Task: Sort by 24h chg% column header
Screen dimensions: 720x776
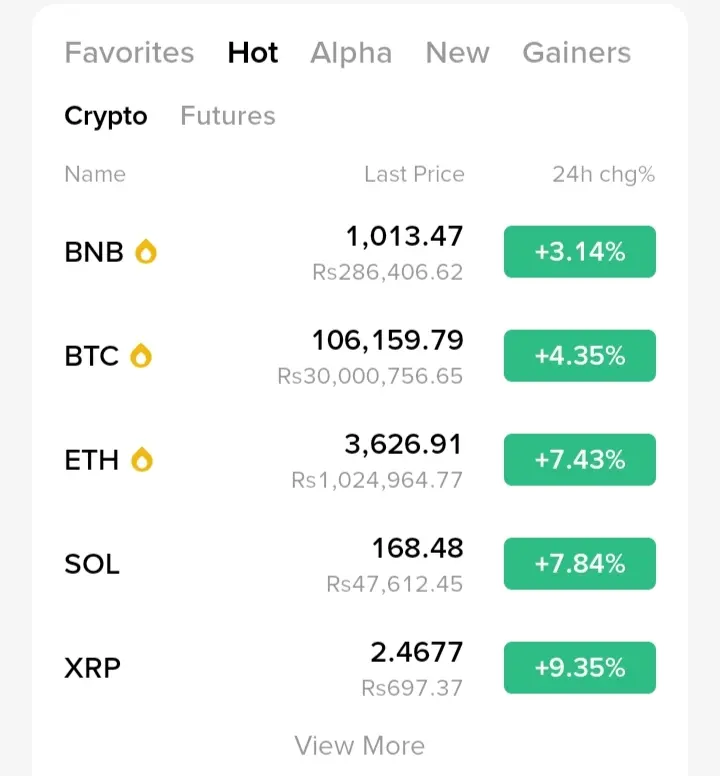Action: pyautogui.click(x=603, y=174)
